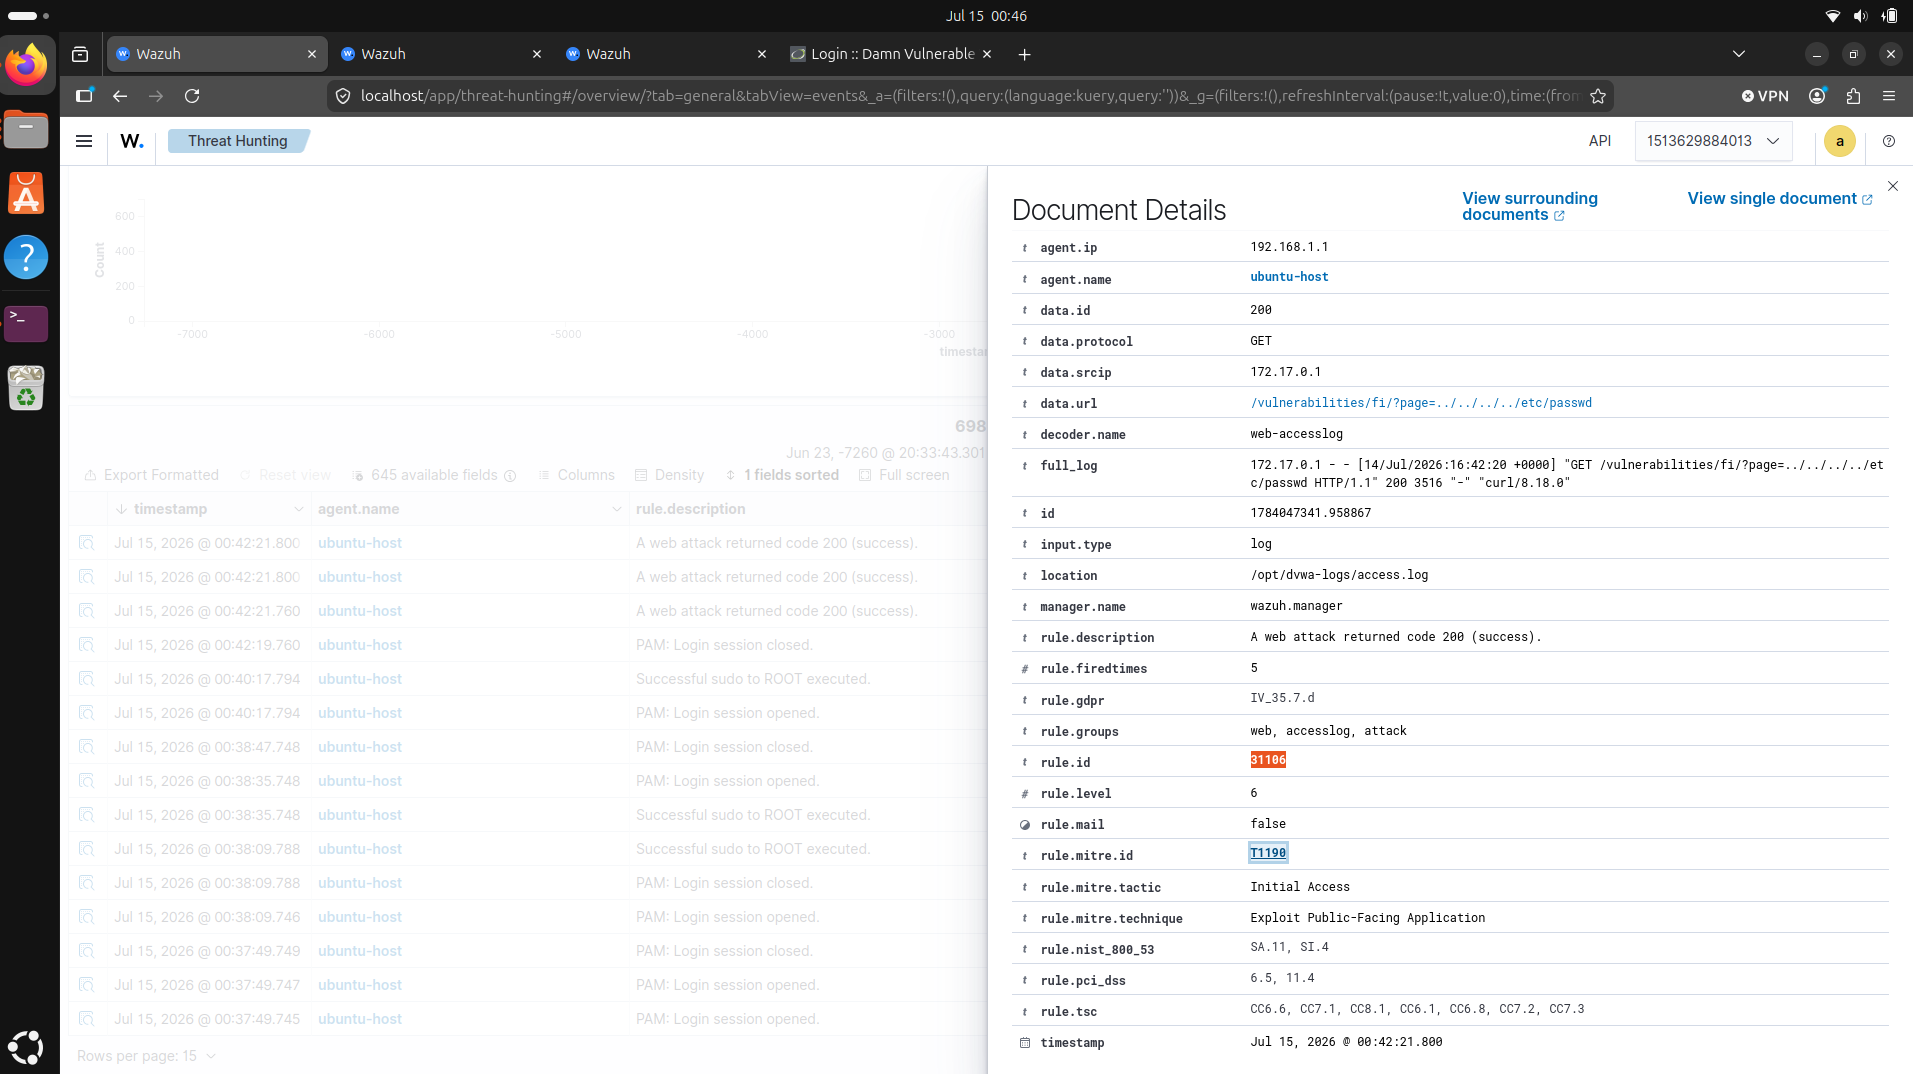1913x1074 pixels.
Task: Open View single document link
Action: pyautogui.click(x=1779, y=198)
